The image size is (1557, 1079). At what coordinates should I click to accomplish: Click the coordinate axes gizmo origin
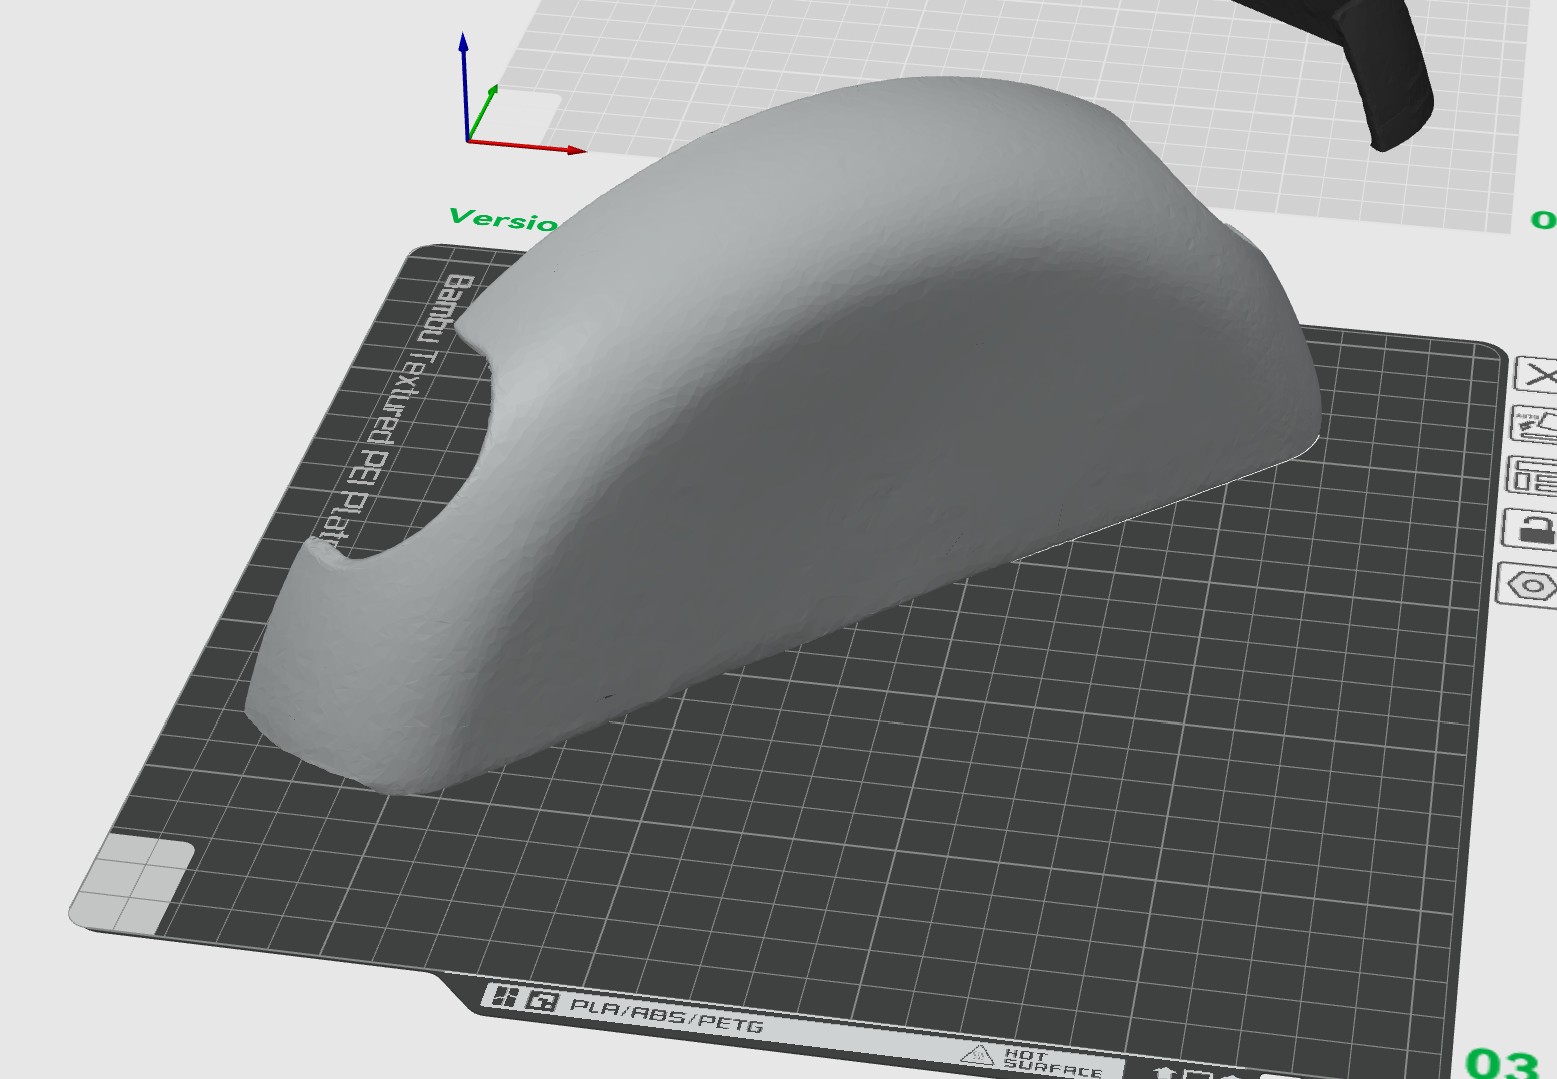click(x=468, y=141)
